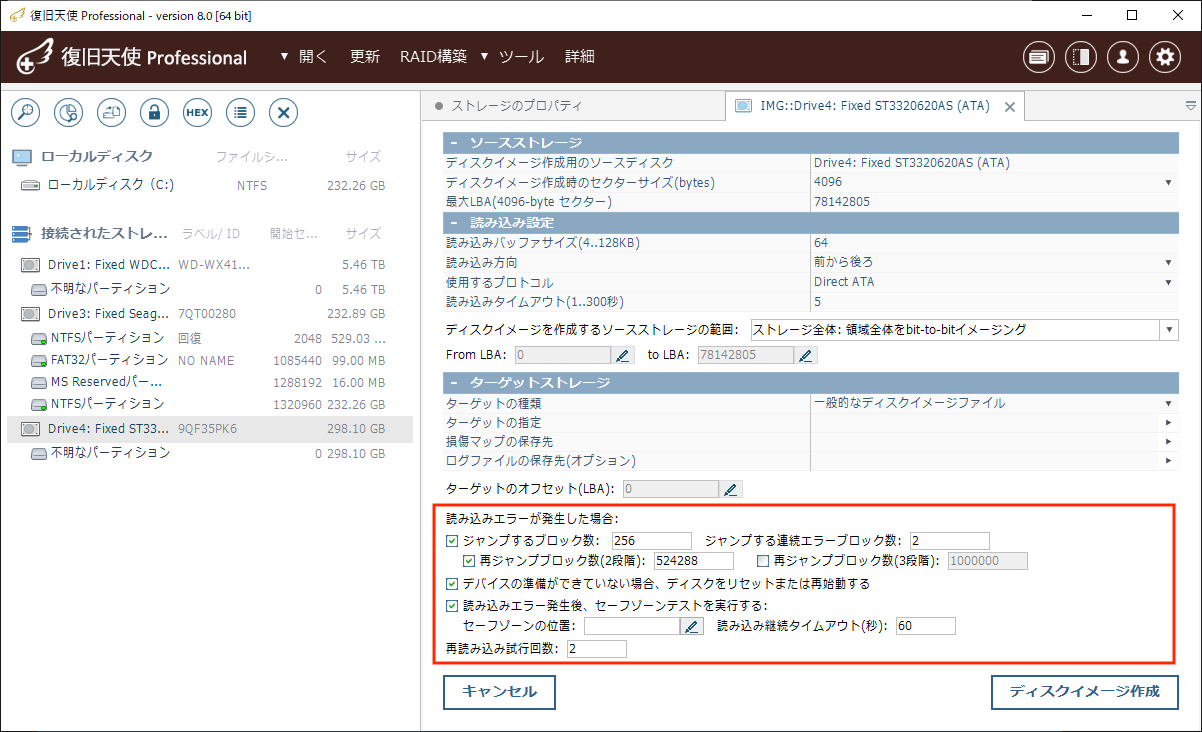The width and height of the screenshot is (1202, 732).
Task: Select NTFSパーティション labeled 回復
Action: click(x=210, y=337)
